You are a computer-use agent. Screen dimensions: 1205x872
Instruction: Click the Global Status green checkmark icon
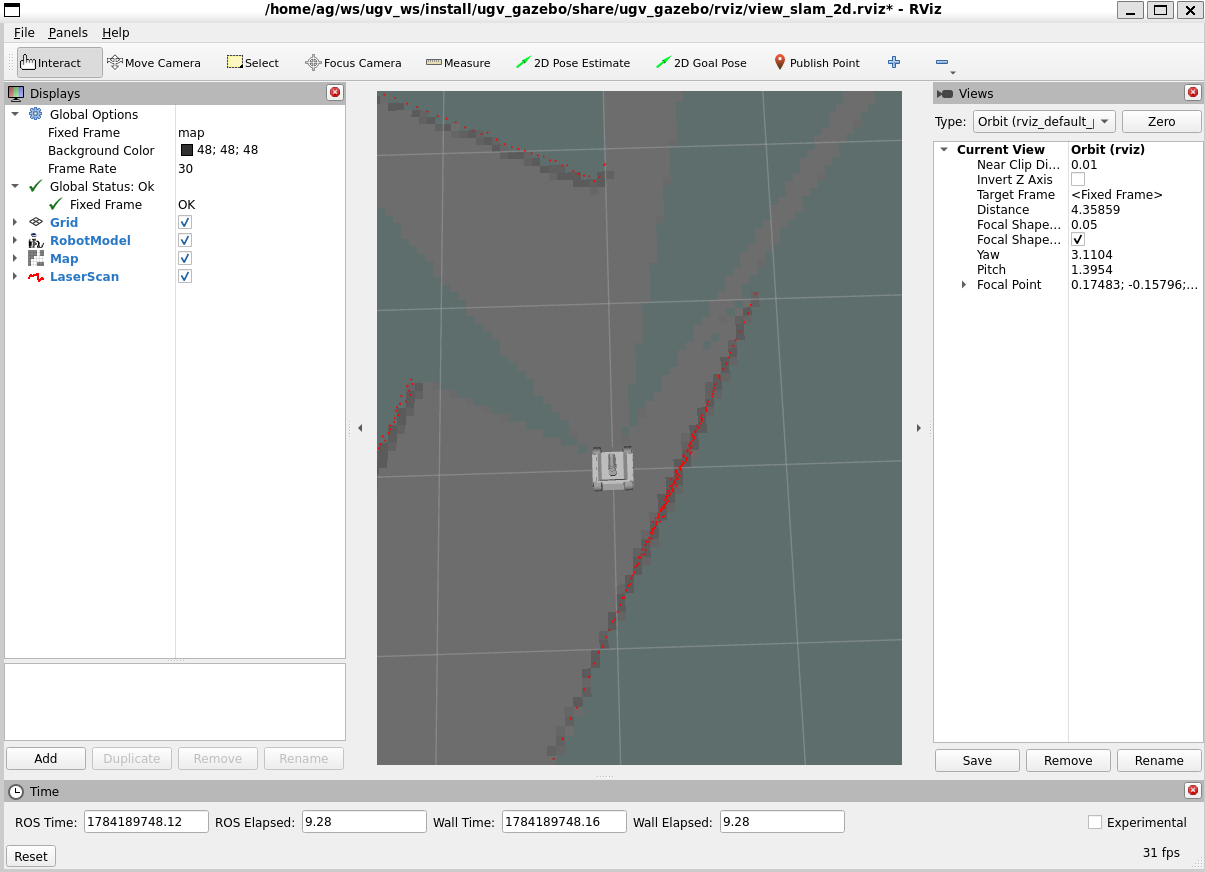36,186
